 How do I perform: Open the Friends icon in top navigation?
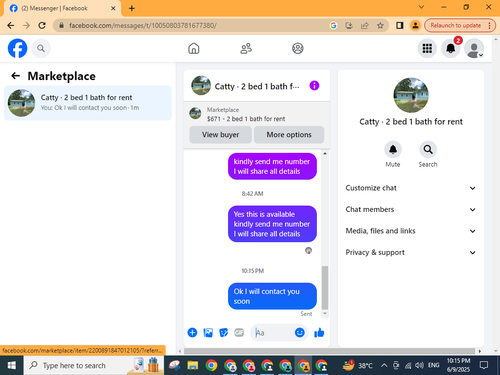pyautogui.click(x=246, y=49)
